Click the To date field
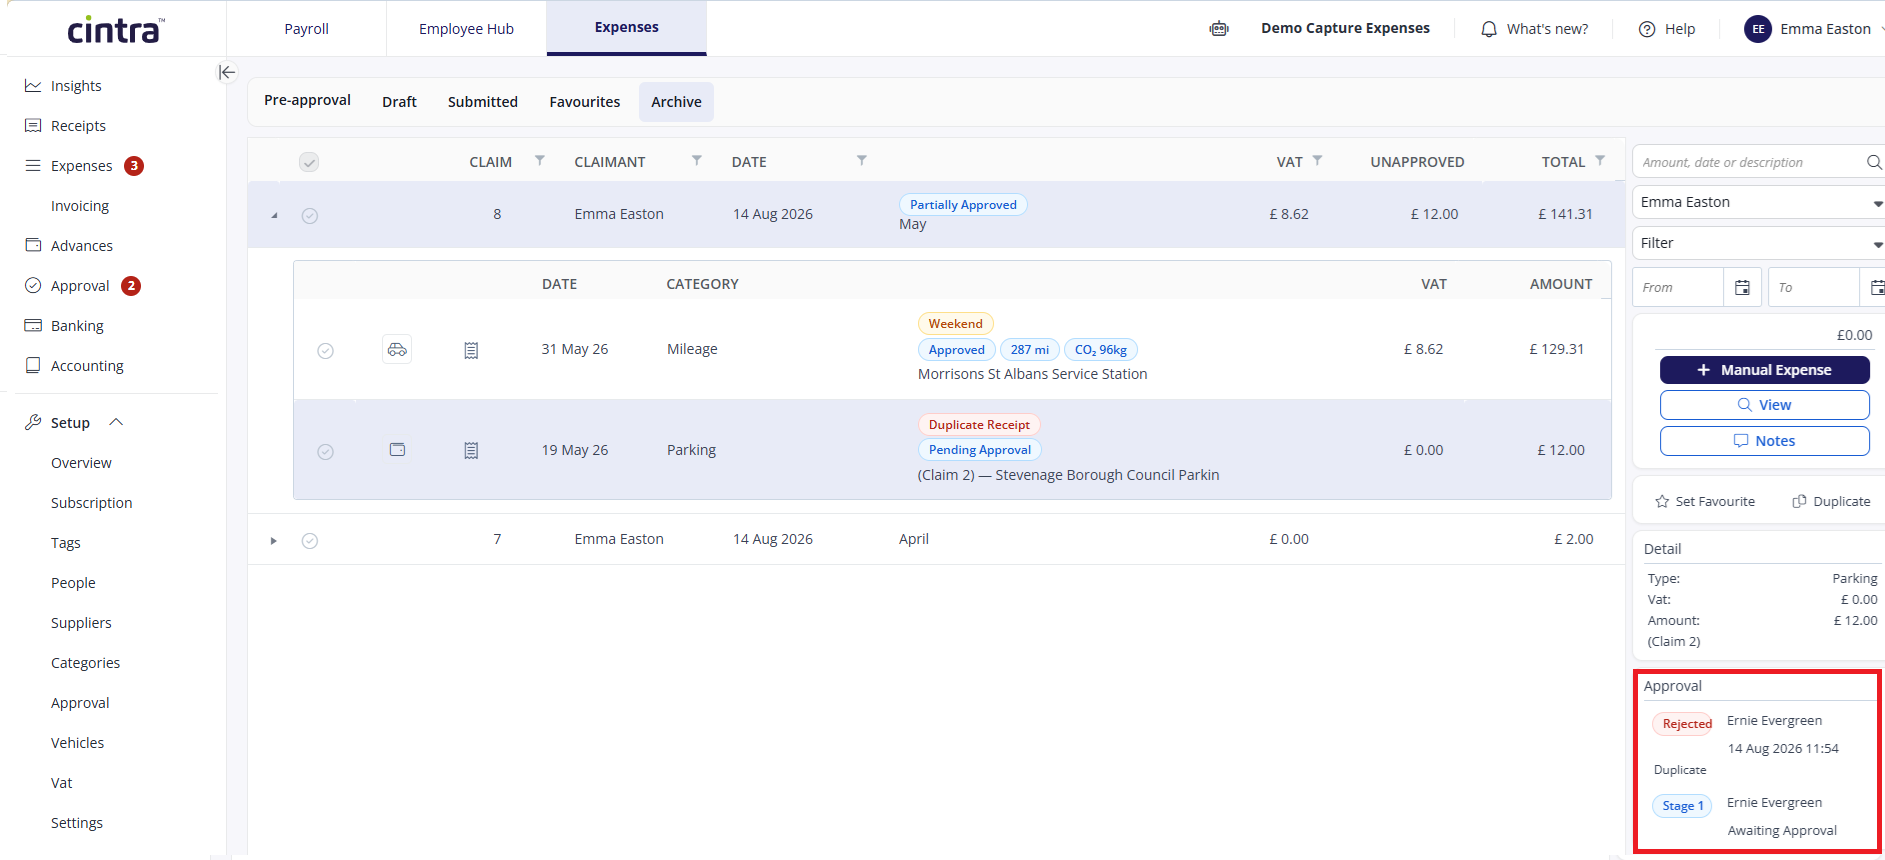Viewport: 1885px width, 860px height. [1814, 287]
